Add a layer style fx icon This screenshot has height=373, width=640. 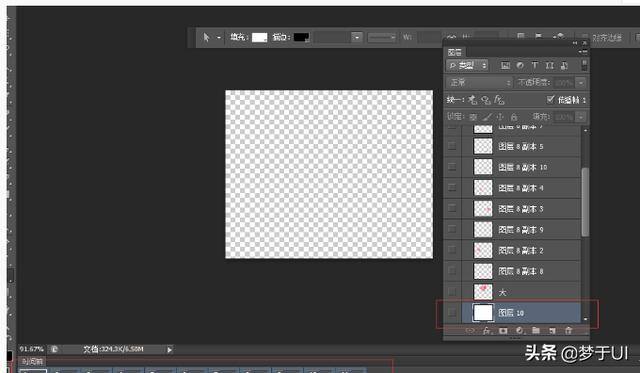[x=487, y=331]
